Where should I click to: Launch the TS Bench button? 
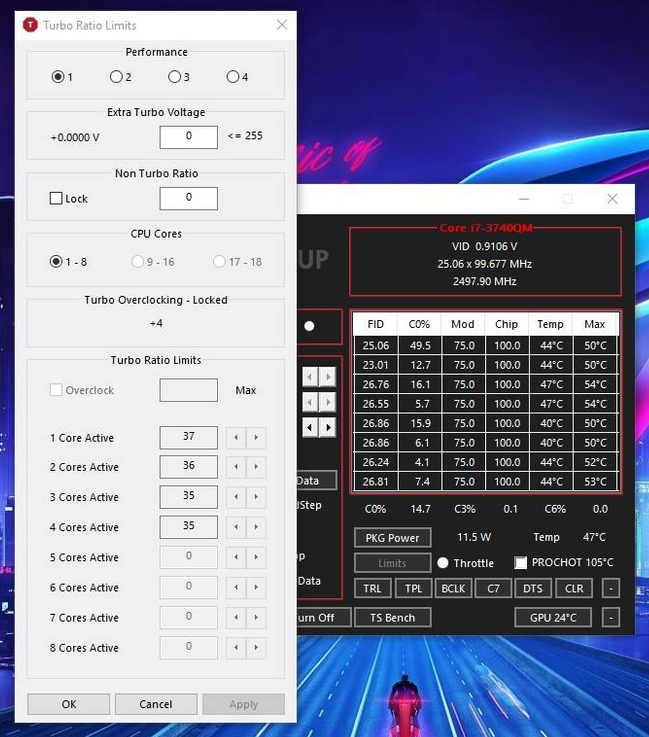point(392,618)
